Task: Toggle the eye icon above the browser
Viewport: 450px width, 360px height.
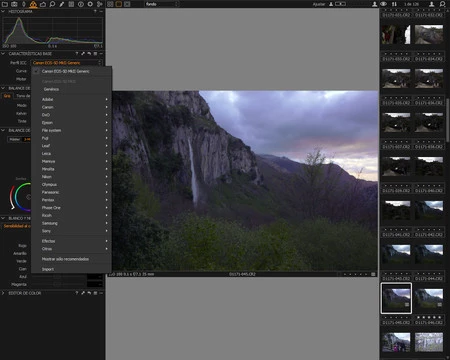Action: pos(384,4)
